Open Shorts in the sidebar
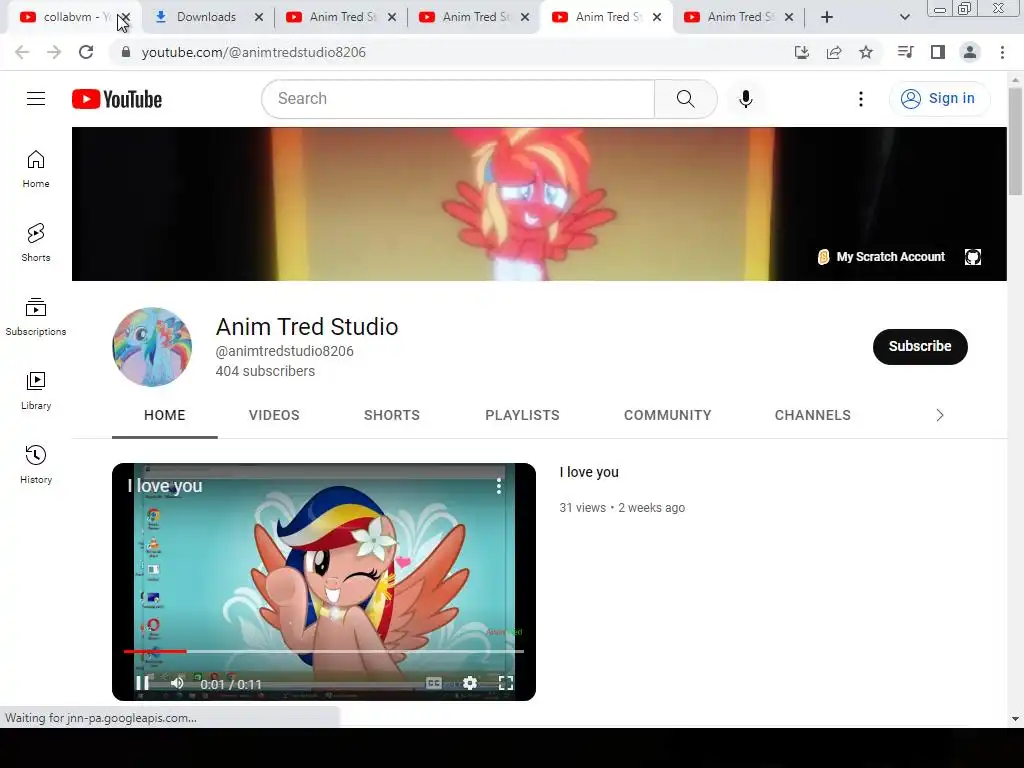This screenshot has height=768, width=1024. (x=36, y=242)
